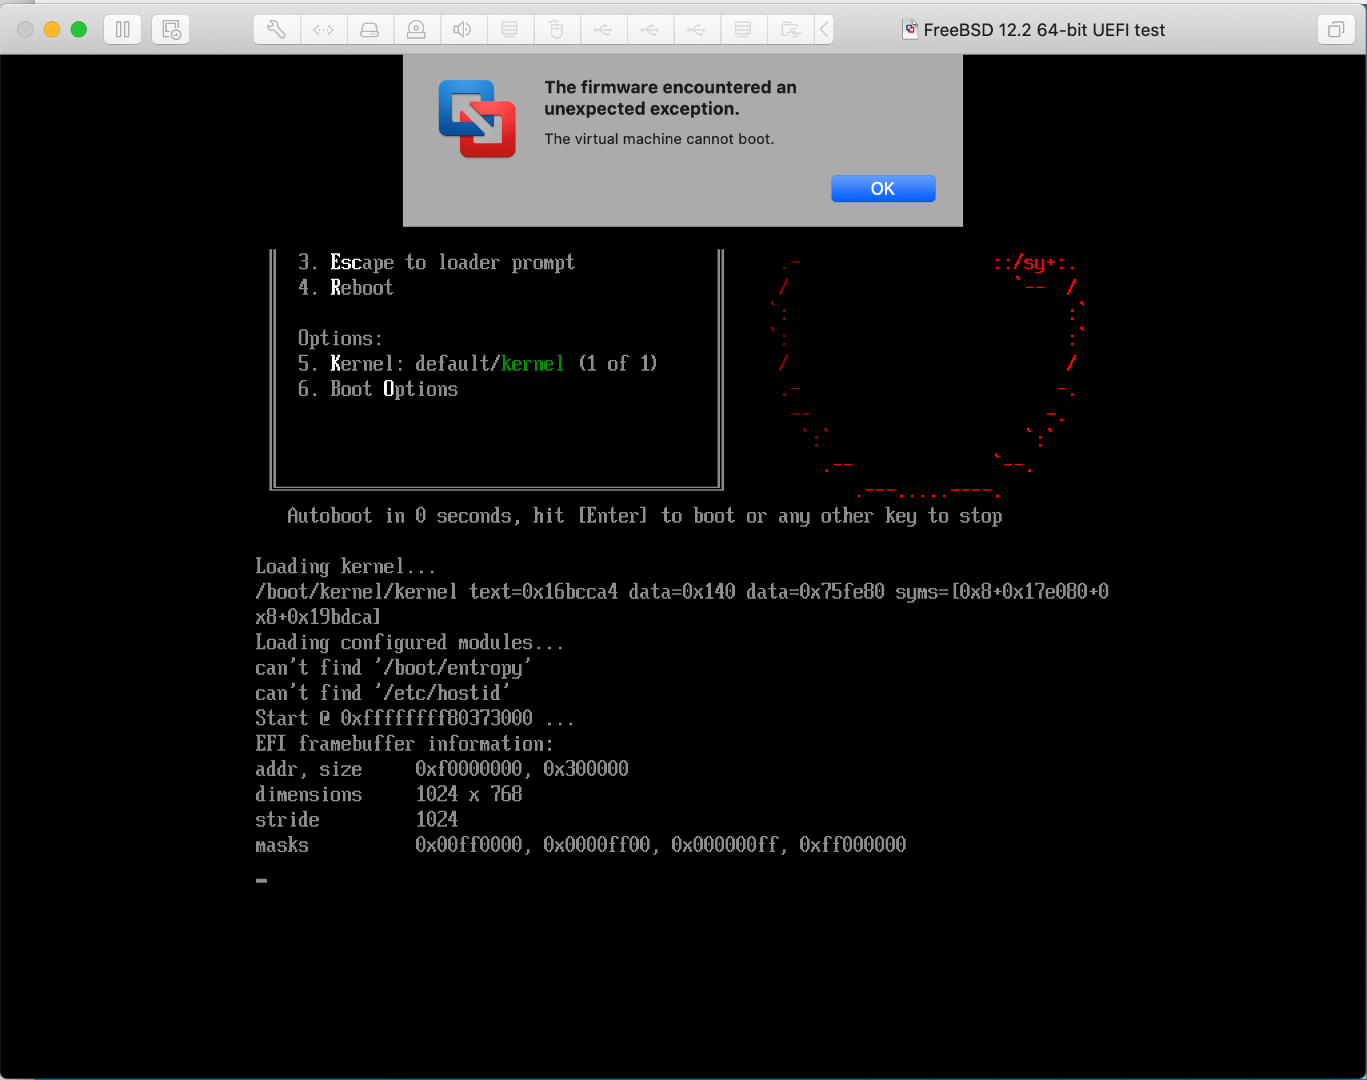Toggle full screen from the title bar icon
The width and height of the screenshot is (1367, 1080).
click(x=1337, y=31)
